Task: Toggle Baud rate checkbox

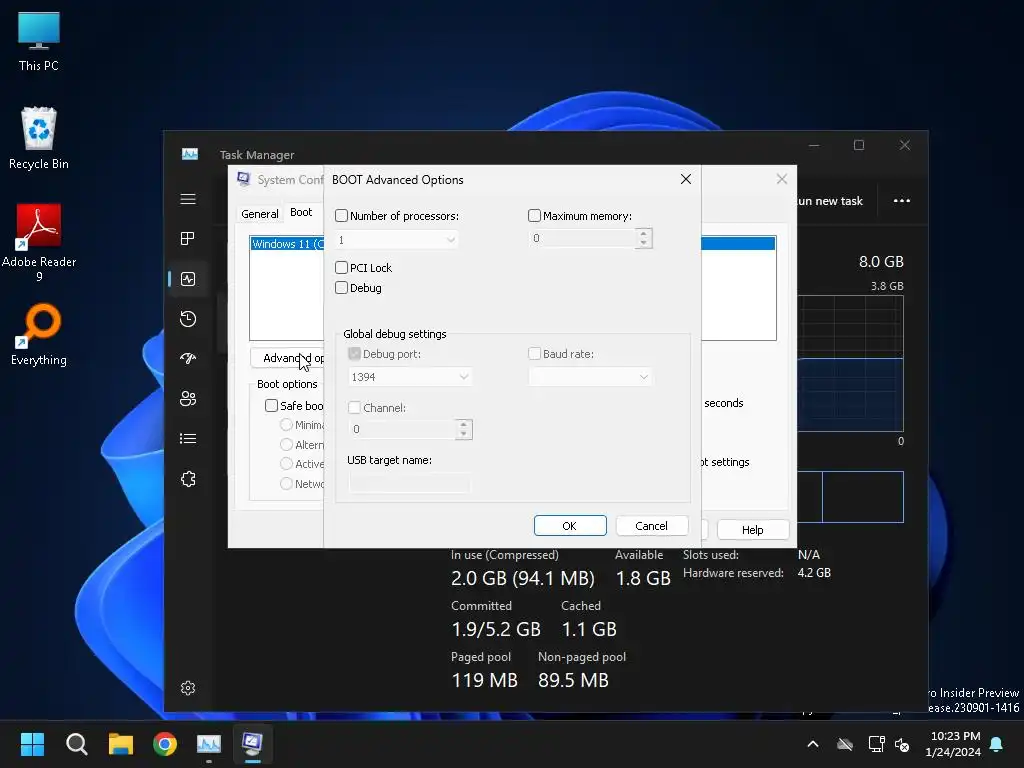Action: (534, 353)
